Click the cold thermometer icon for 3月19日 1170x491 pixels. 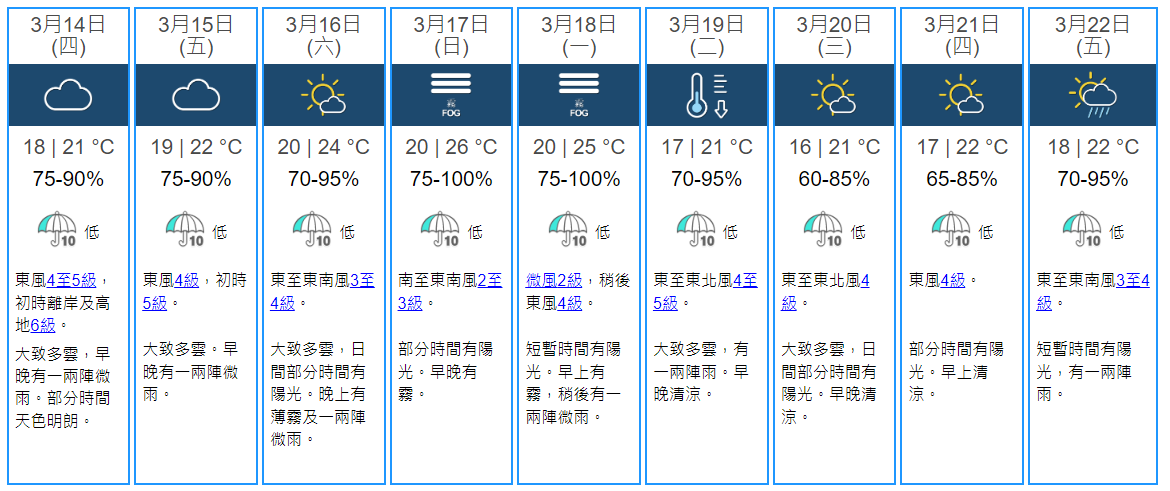(x=707, y=96)
